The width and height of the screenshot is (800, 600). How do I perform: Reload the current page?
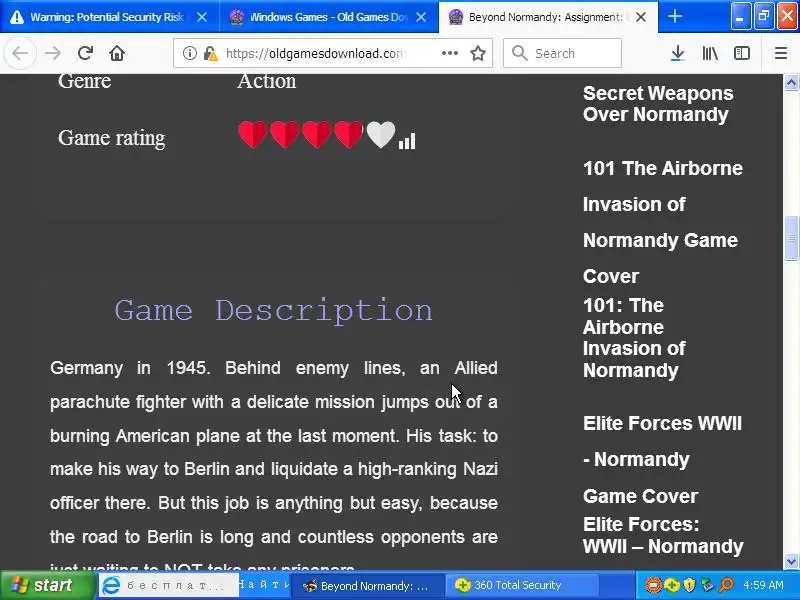click(x=85, y=53)
